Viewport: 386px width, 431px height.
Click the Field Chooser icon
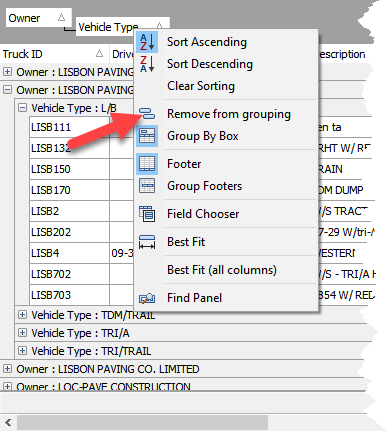coord(147,214)
